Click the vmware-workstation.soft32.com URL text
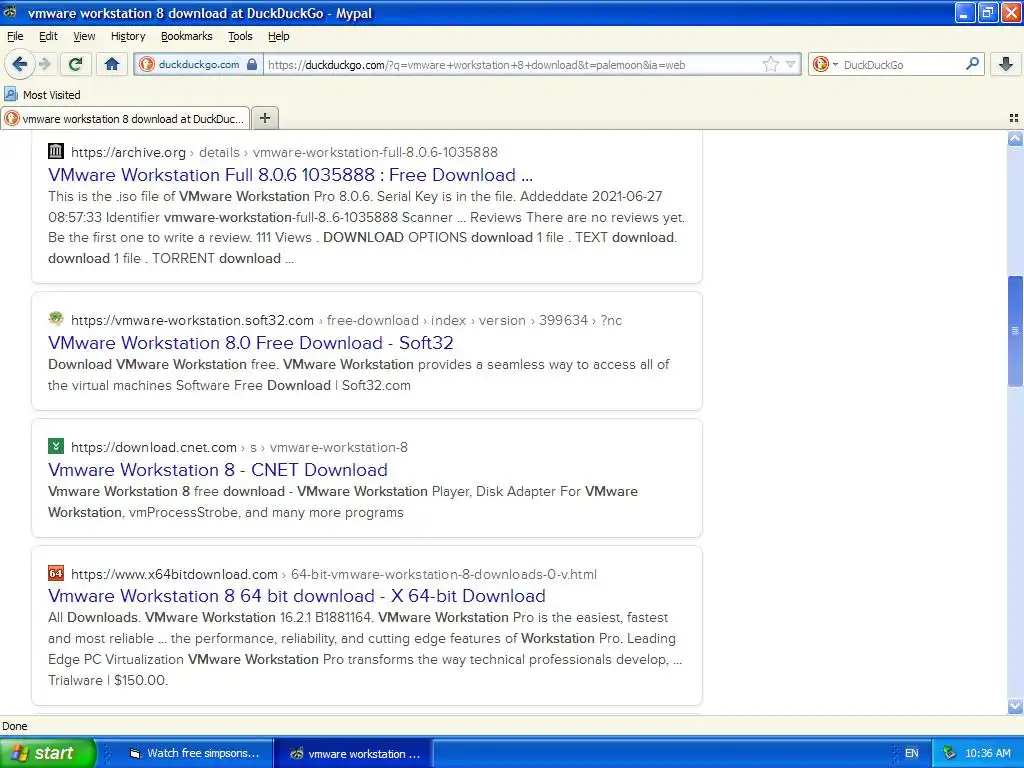 [193, 320]
